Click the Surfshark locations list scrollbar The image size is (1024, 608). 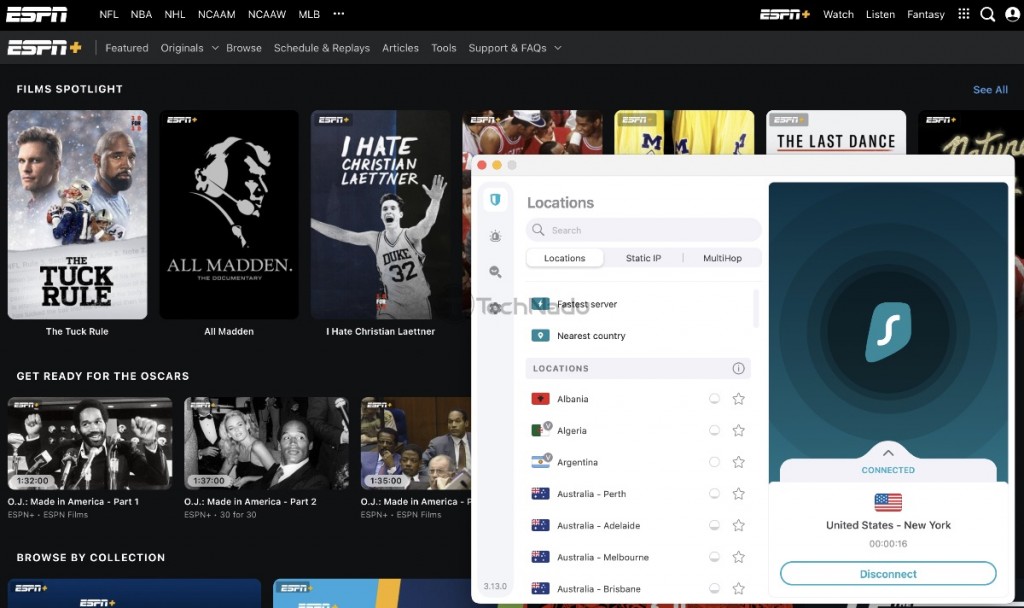click(x=756, y=309)
